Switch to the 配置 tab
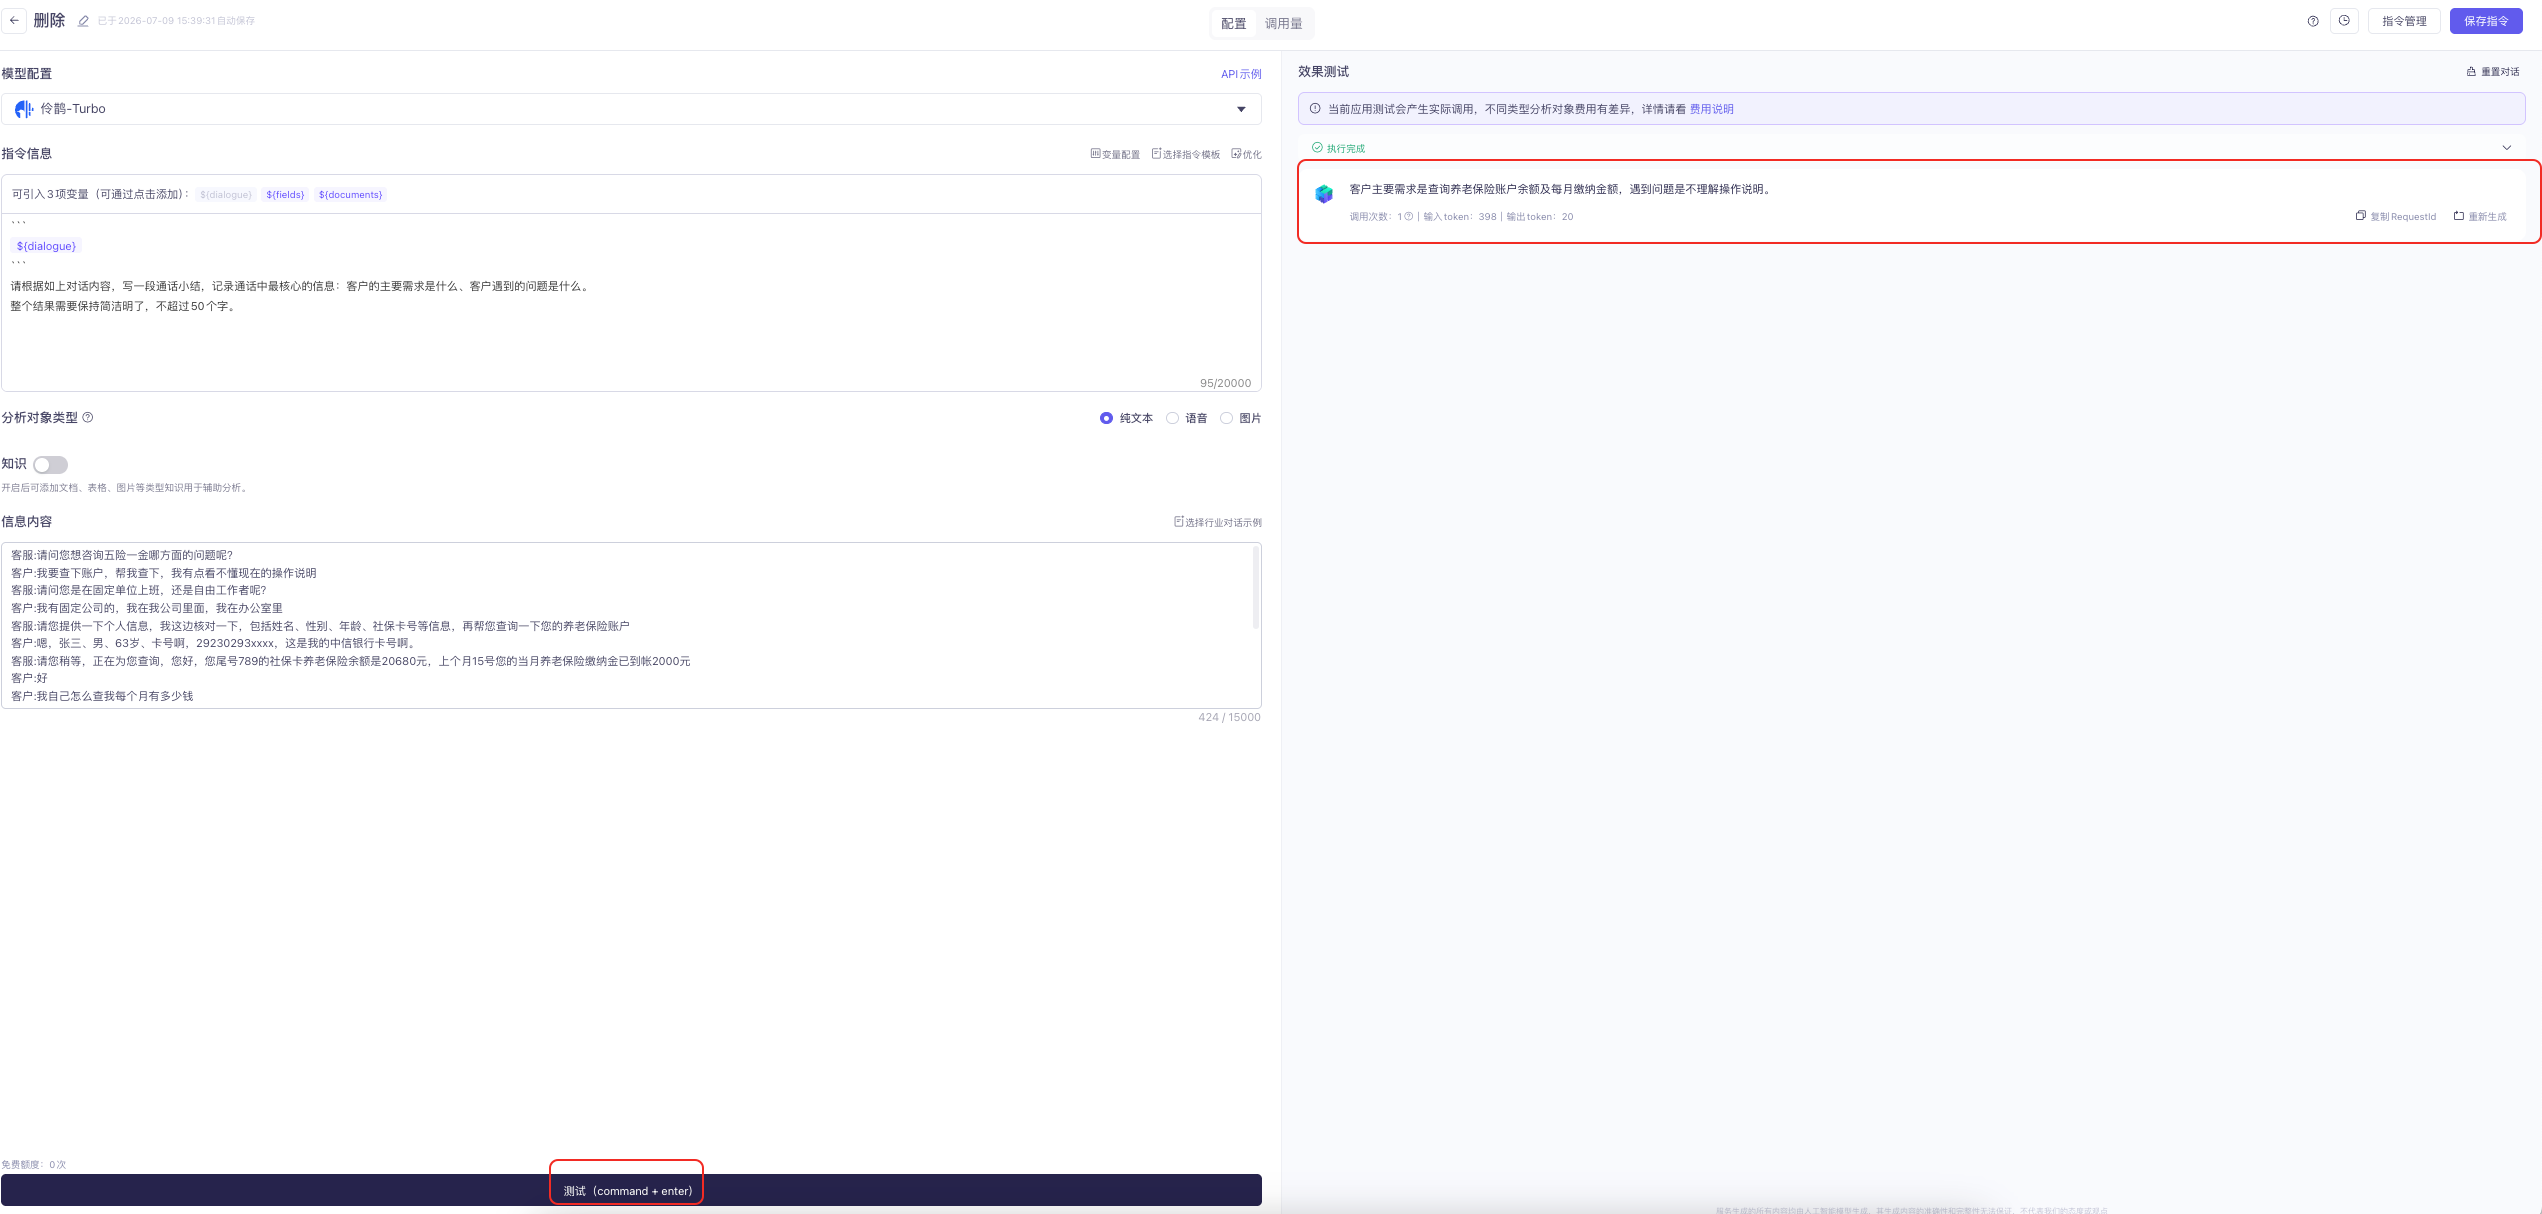The height and width of the screenshot is (1214, 2542). click(x=1234, y=24)
